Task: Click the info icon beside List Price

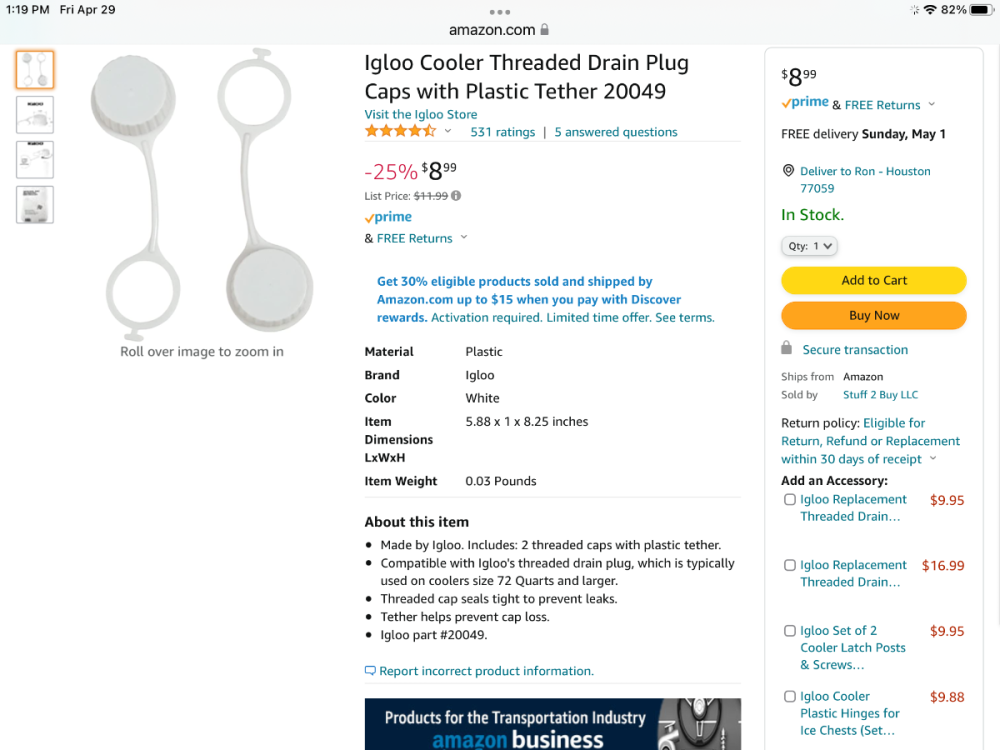Action: [456, 196]
